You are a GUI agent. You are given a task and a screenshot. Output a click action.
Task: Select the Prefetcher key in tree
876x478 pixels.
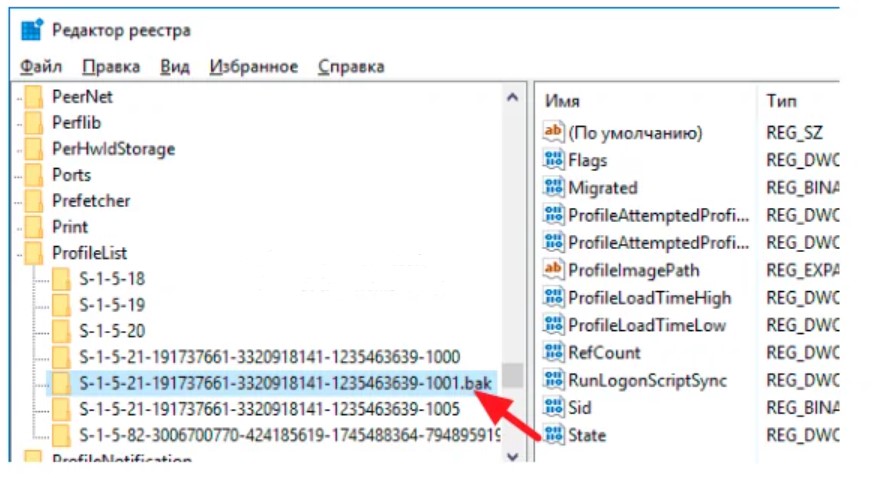click(x=91, y=200)
